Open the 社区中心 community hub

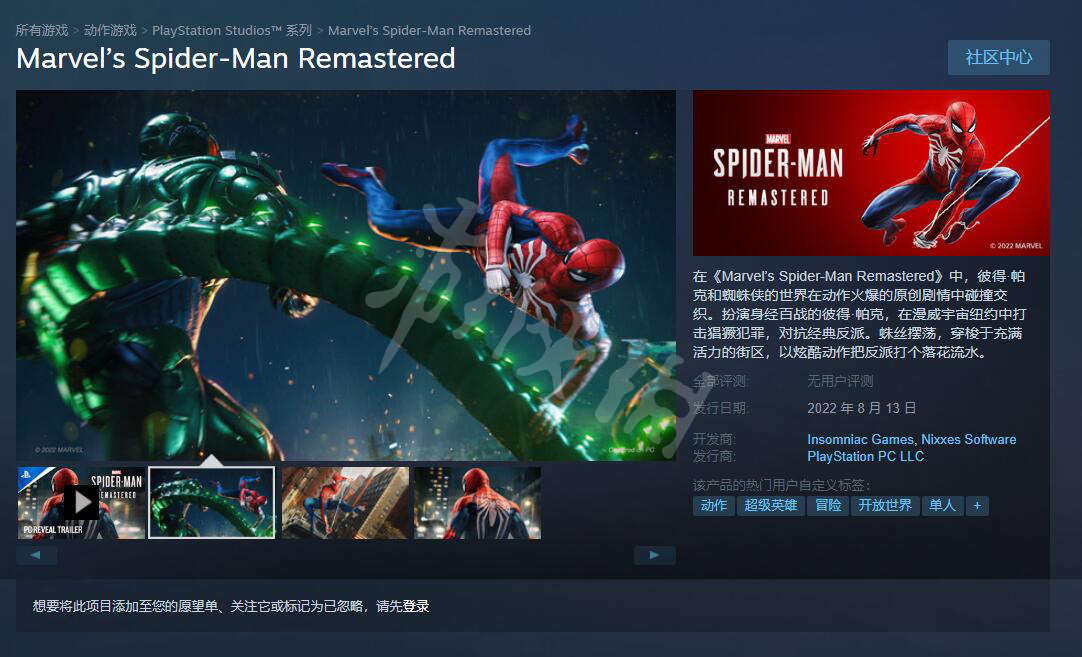pos(999,57)
